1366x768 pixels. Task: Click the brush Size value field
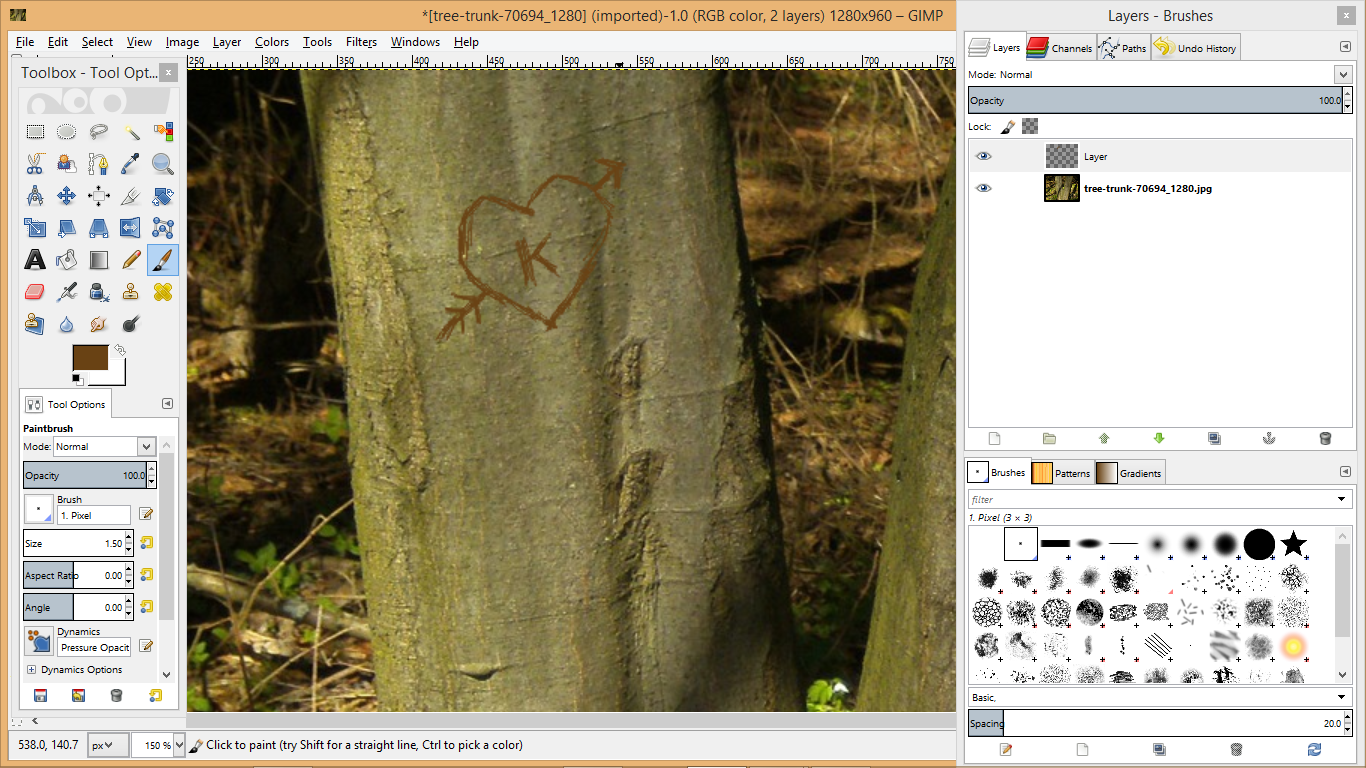tap(73, 544)
